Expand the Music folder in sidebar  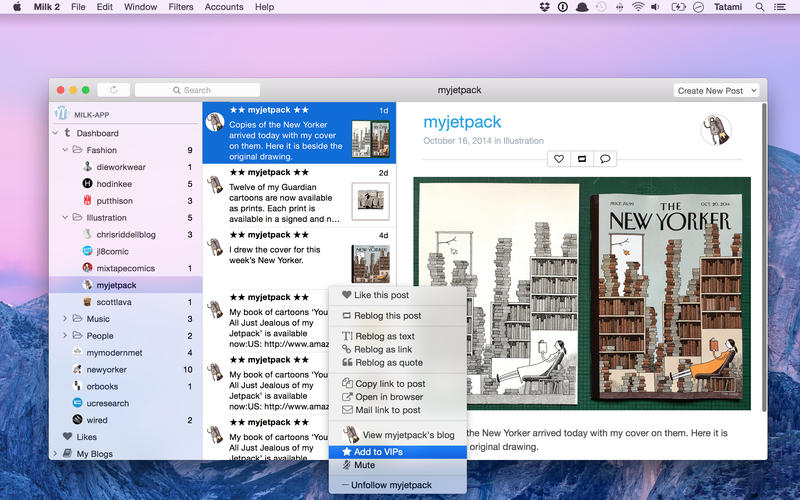pos(65,319)
